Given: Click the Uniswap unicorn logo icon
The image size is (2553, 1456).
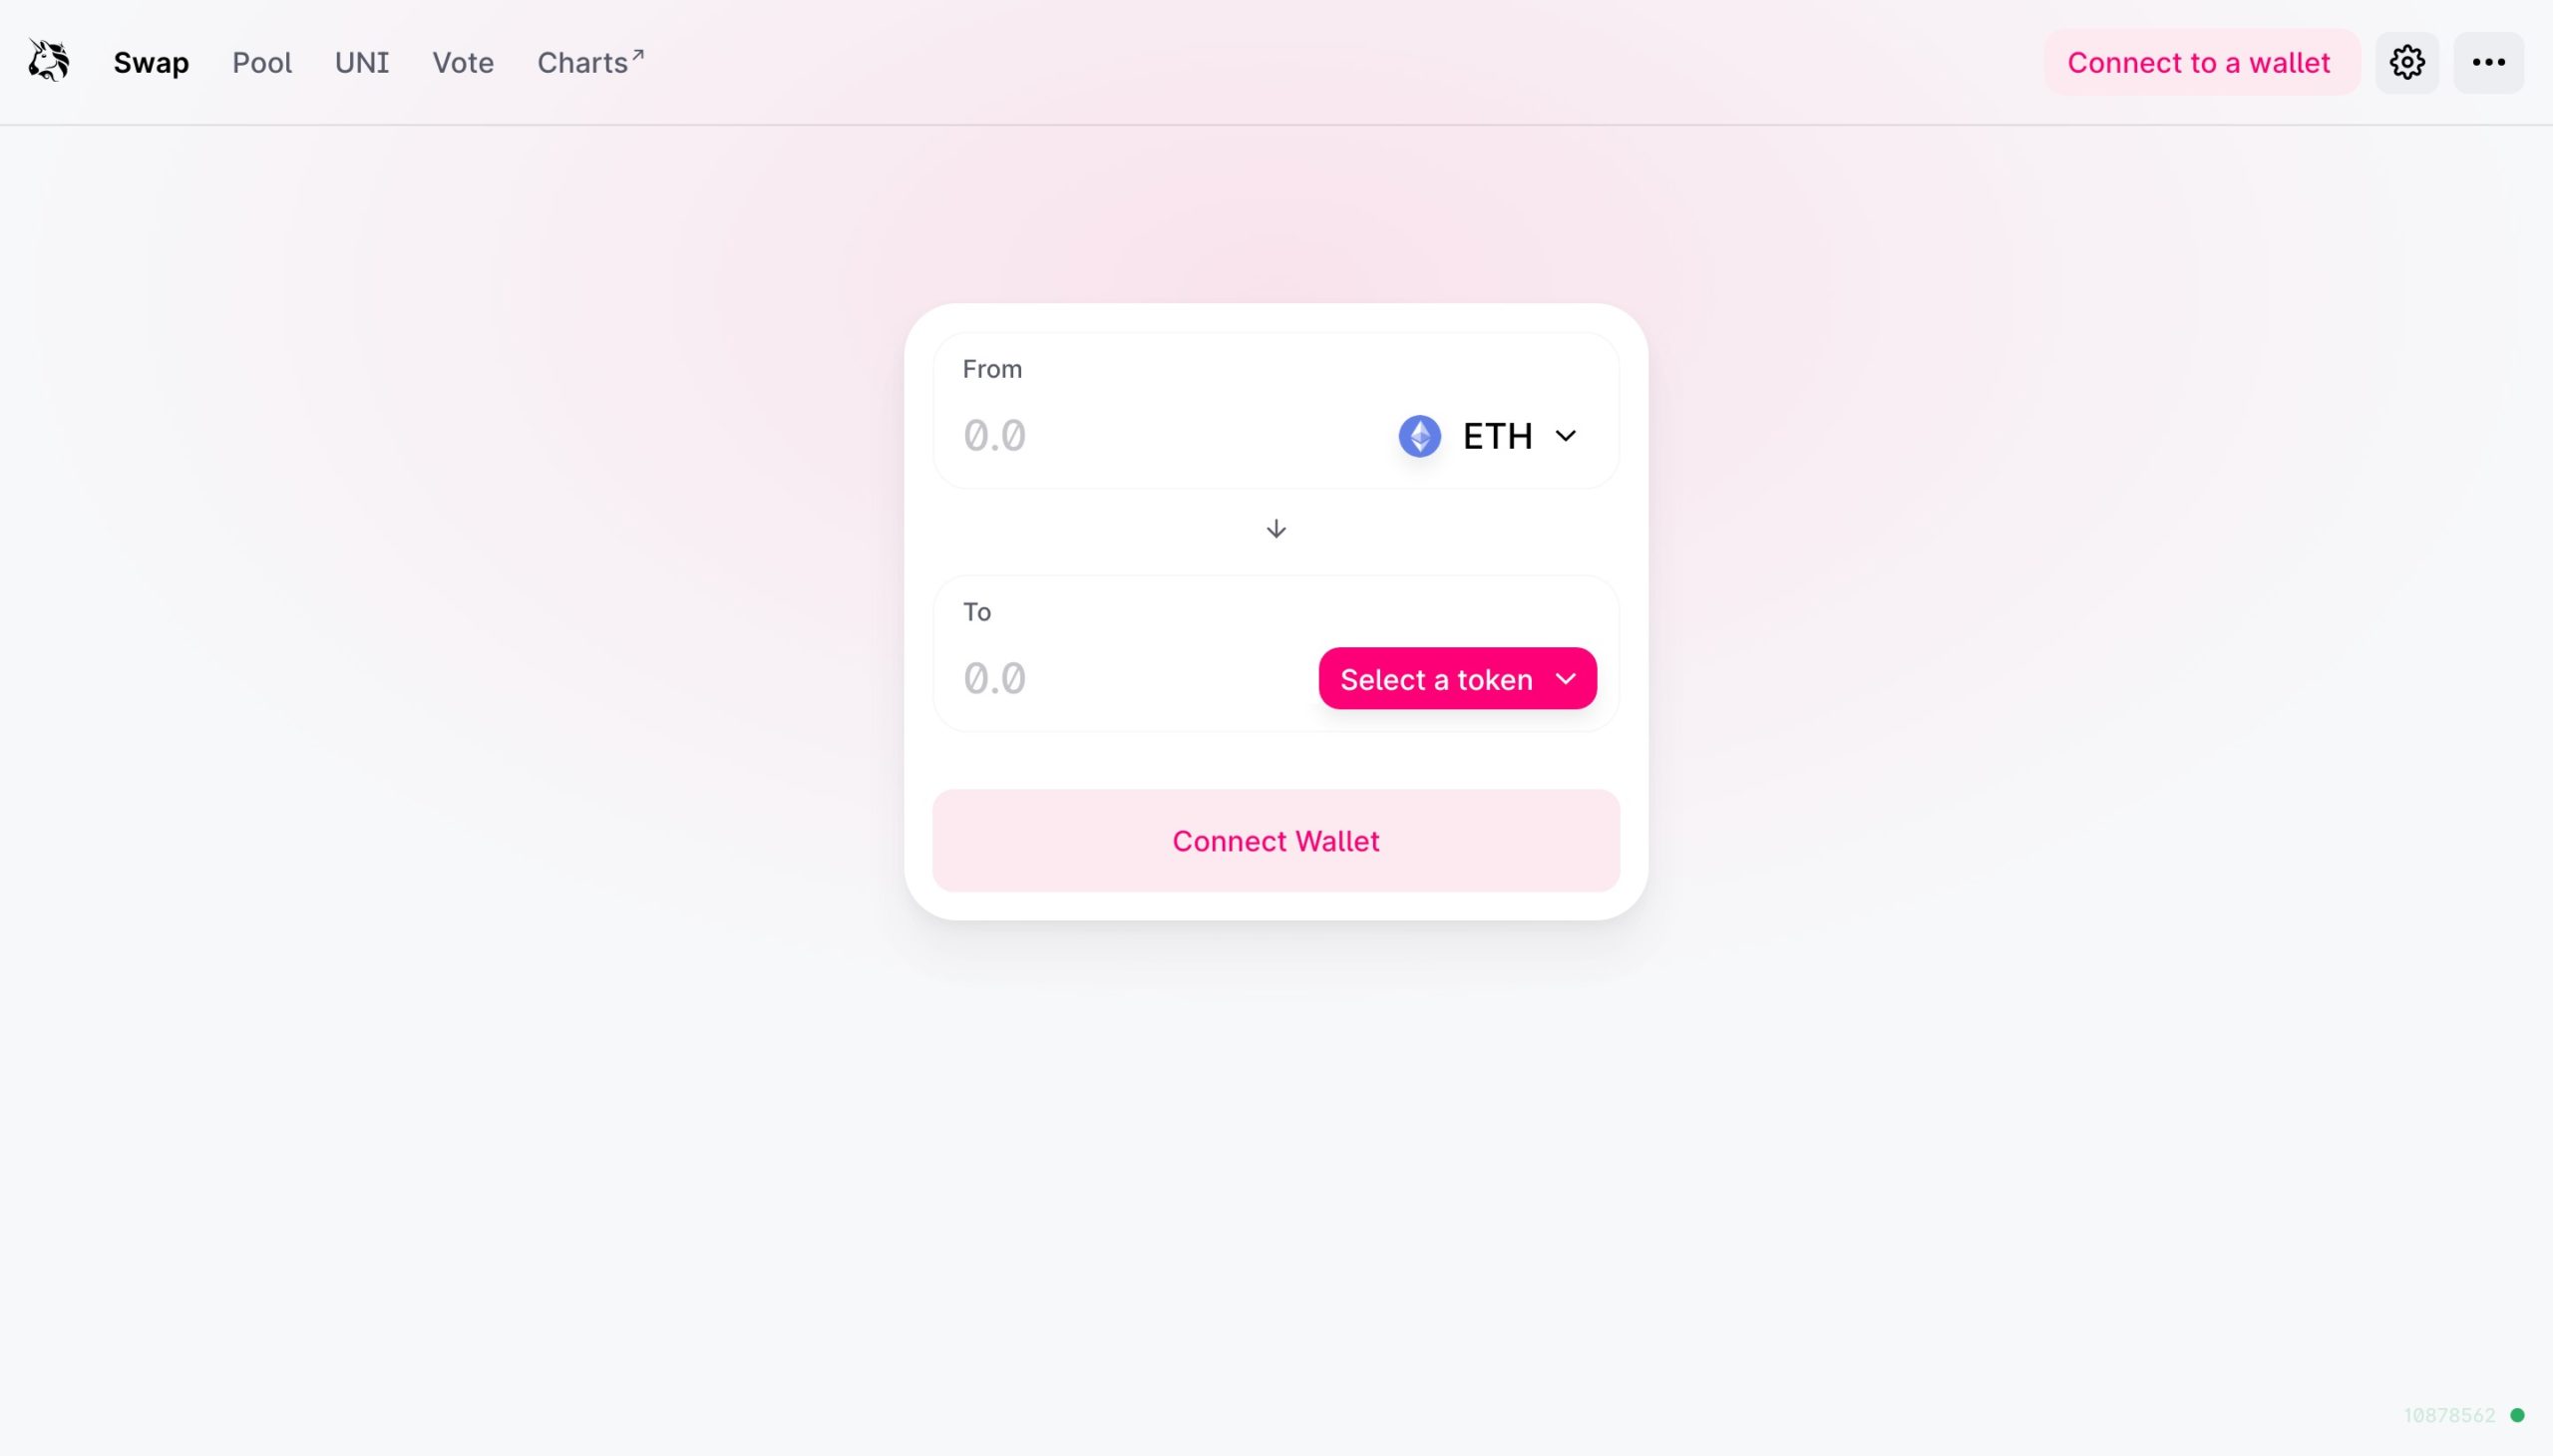Looking at the screenshot, I should coord(49,62).
